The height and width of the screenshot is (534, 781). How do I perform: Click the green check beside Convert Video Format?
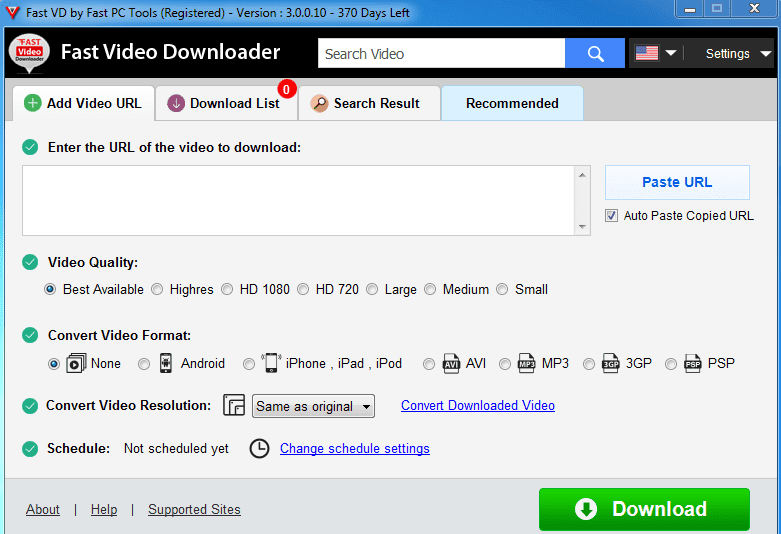point(30,335)
